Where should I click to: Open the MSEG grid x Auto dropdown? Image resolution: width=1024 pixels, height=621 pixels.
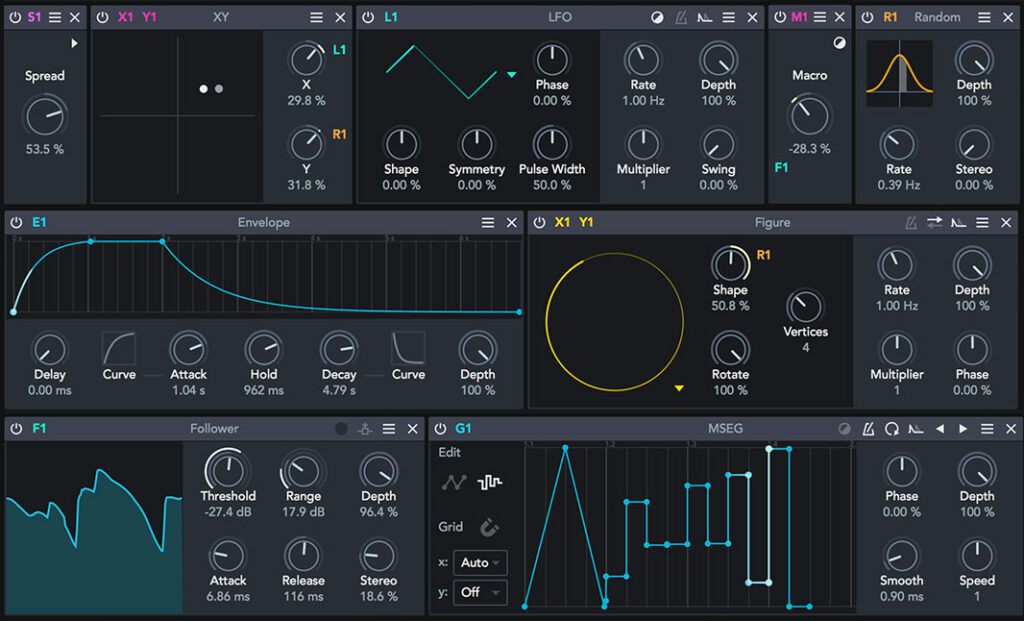[480, 562]
